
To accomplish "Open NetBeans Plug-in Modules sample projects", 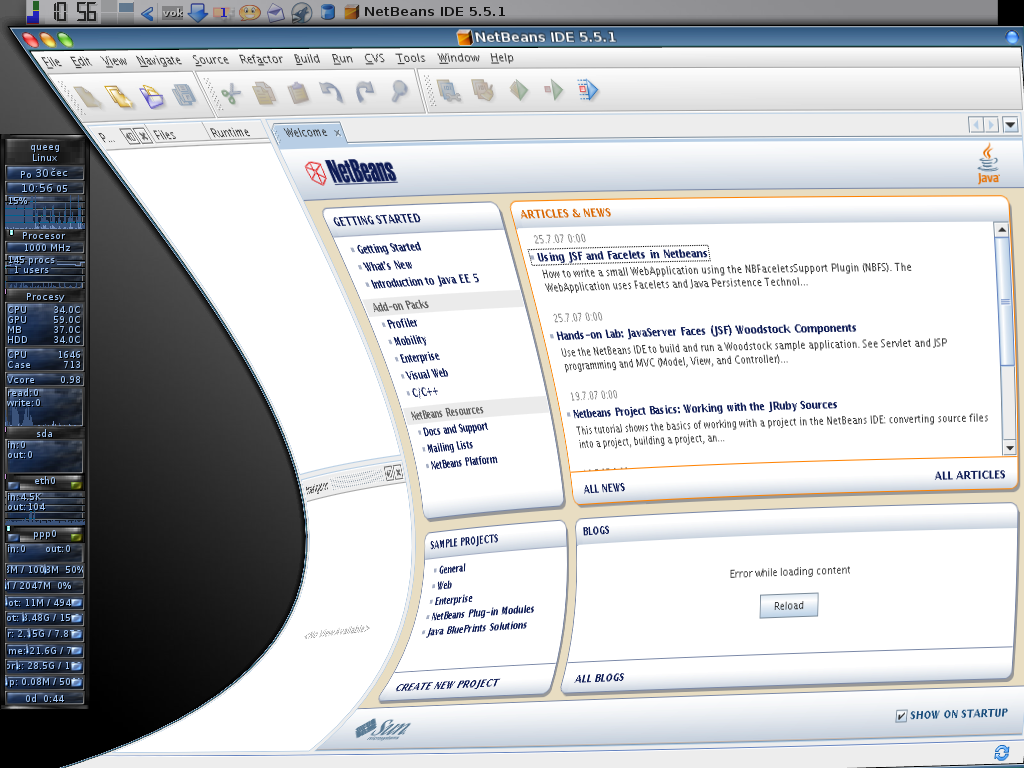I will 483,613.
